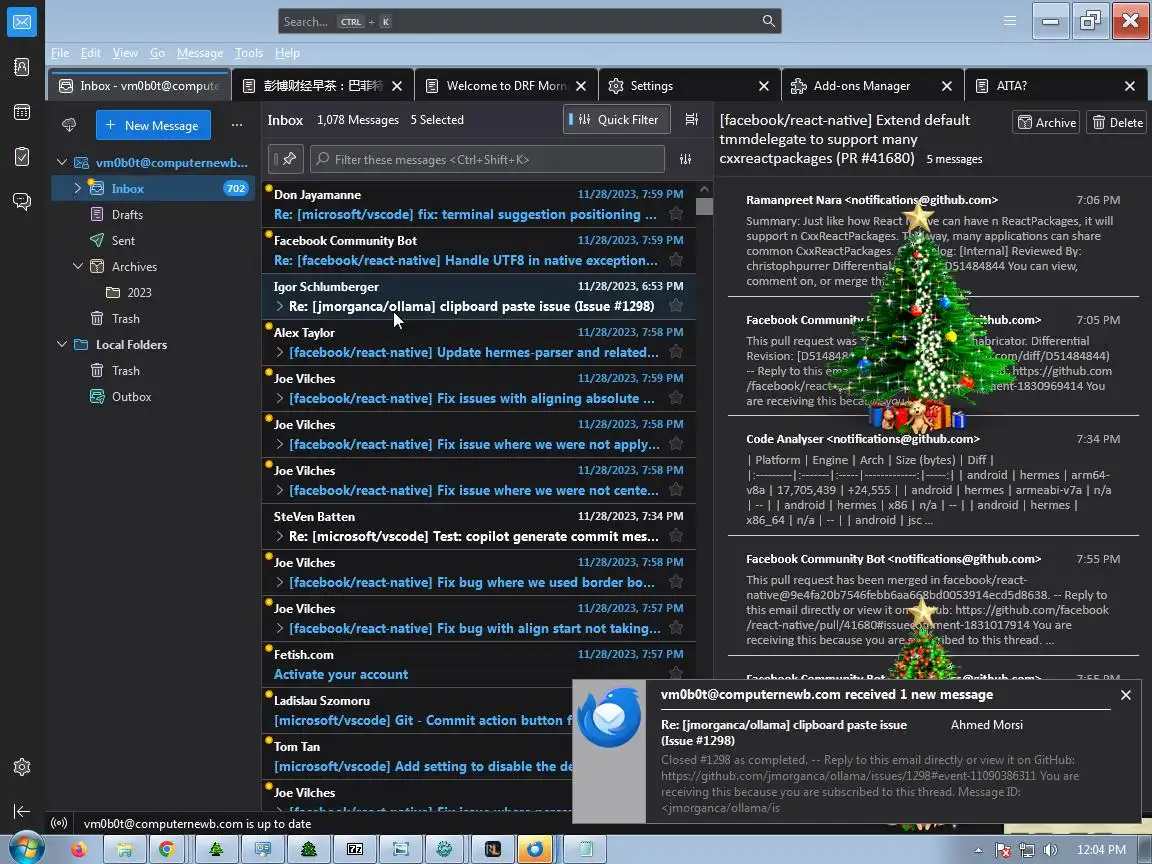The image size is (1152, 864).
Task: Star the SteVen Batten message
Action: coord(676,536)
